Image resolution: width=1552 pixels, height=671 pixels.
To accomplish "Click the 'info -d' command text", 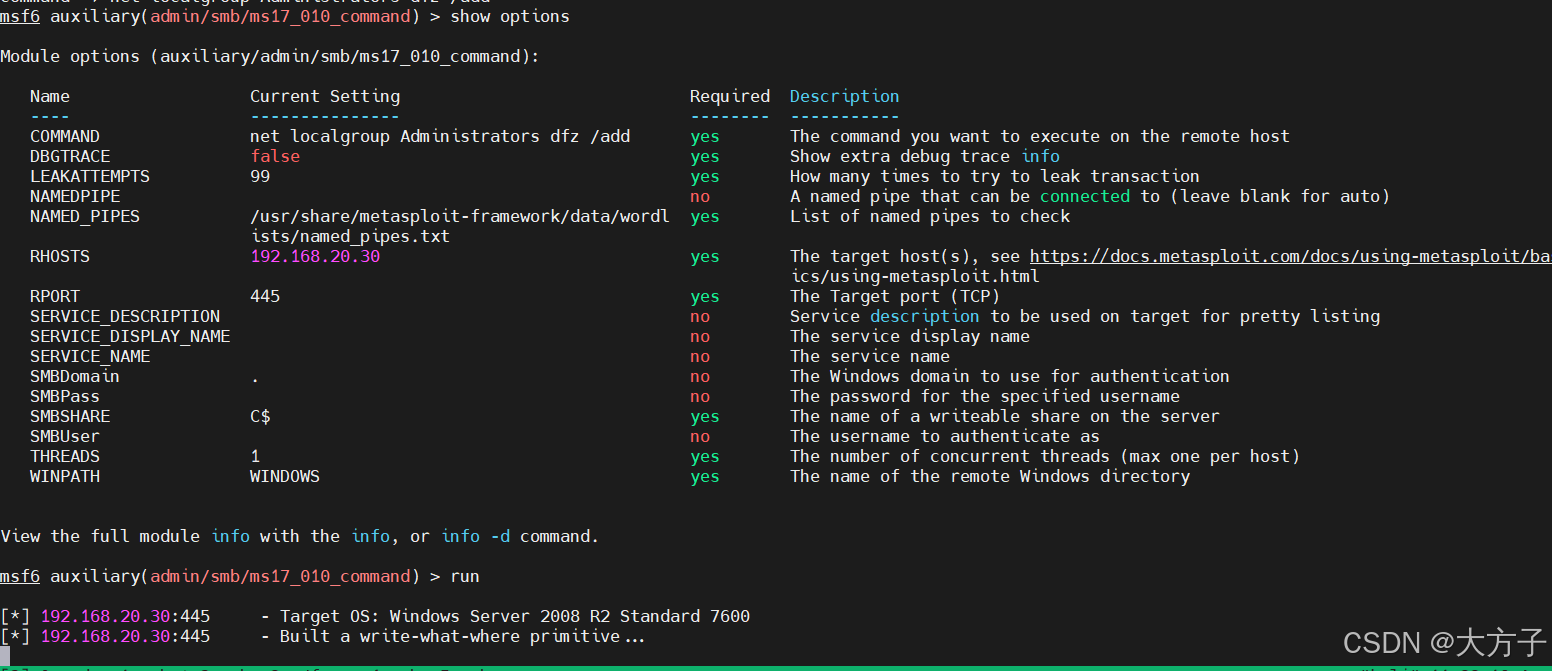I will click(475, 536).
